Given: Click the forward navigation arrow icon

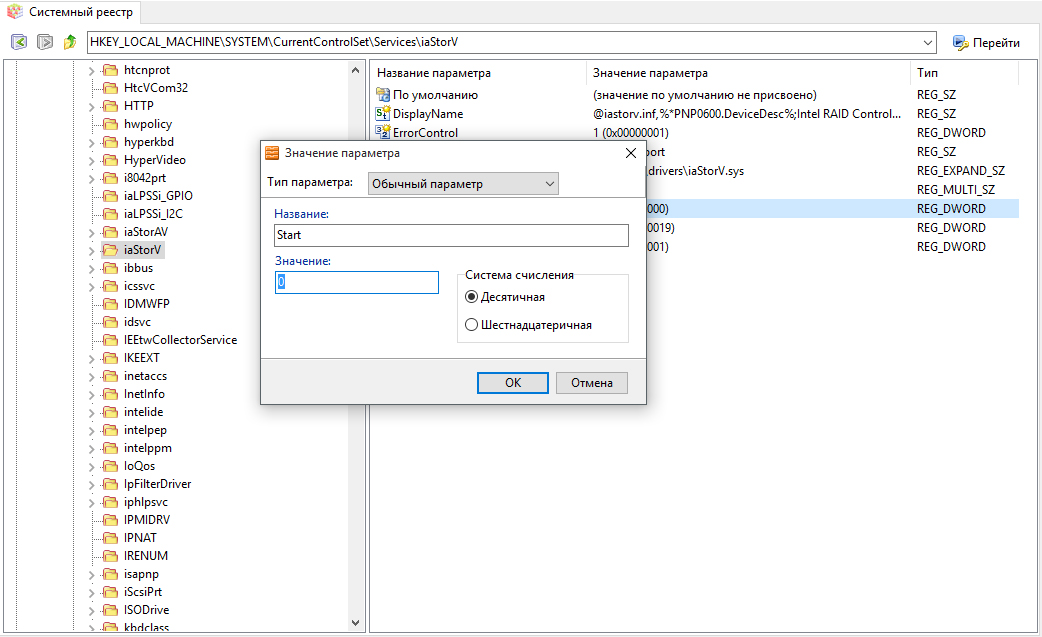Looking at the screenshot, I should (45, 42).
